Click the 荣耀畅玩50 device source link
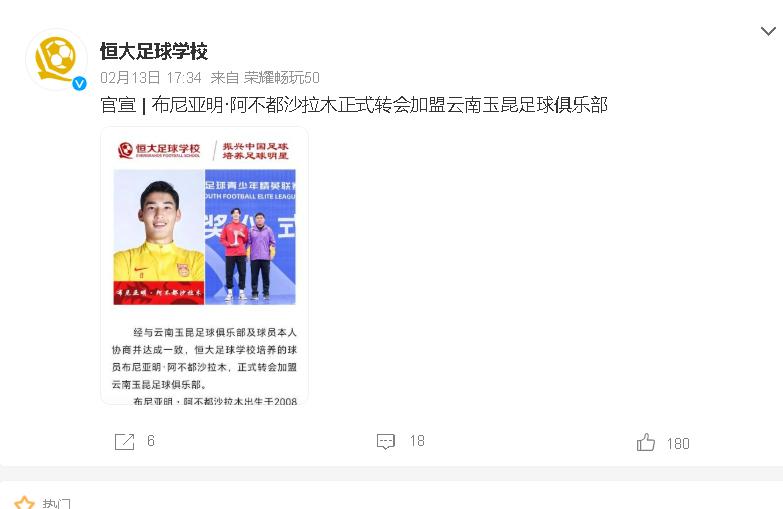This screenshot has height=509, width=783. coord(282,78)
